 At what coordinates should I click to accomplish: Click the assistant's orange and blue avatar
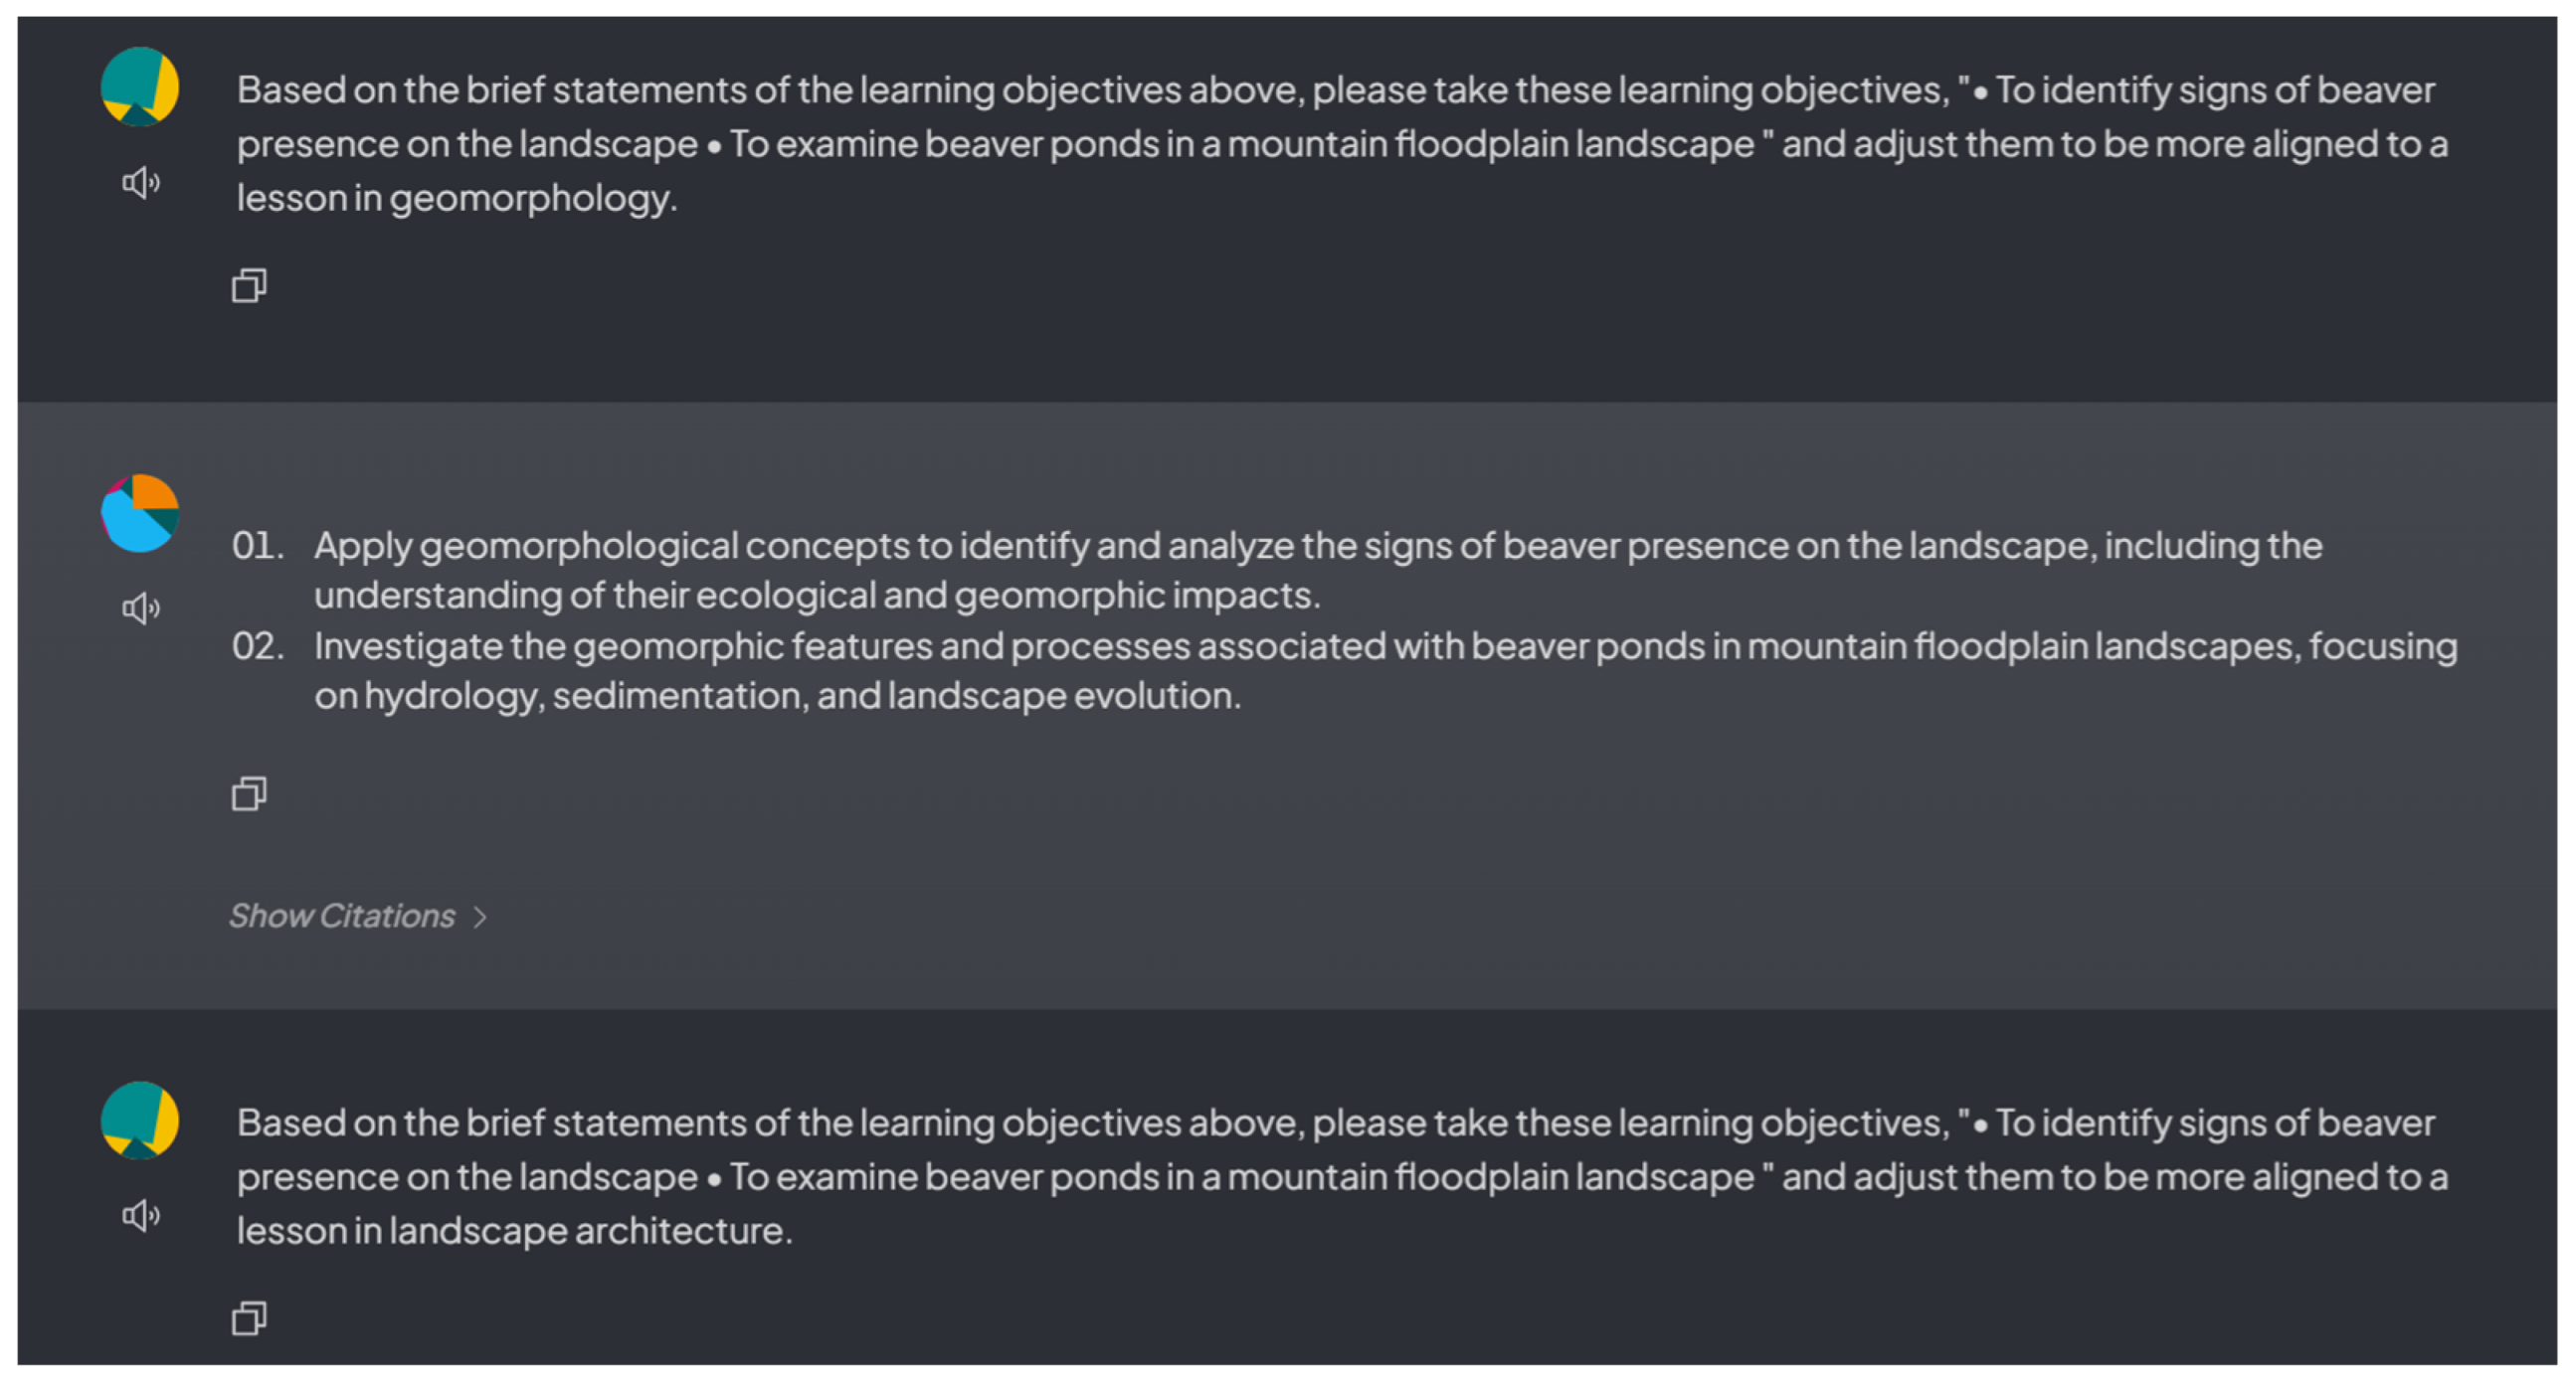click(140, 513)
